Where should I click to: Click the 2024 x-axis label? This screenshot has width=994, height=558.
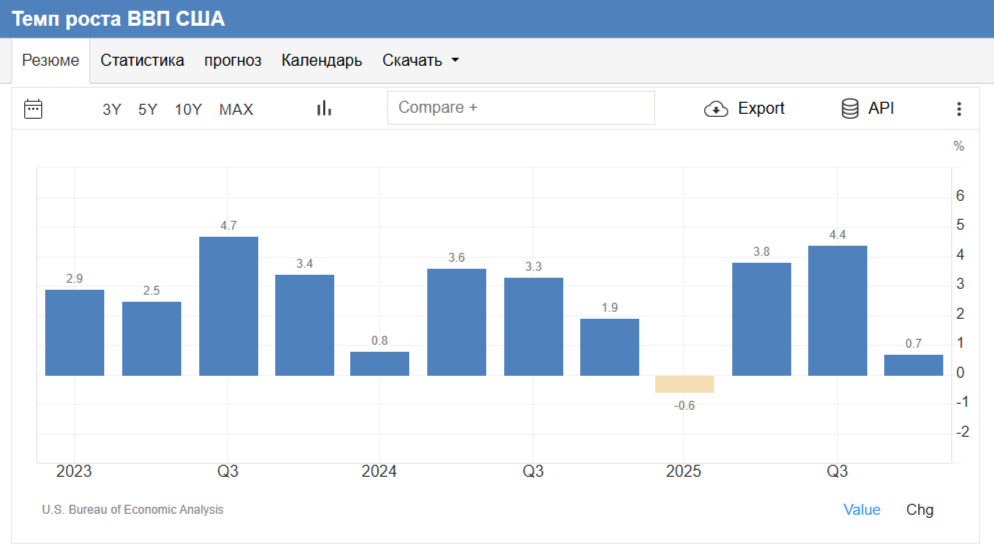click(379, 471)
